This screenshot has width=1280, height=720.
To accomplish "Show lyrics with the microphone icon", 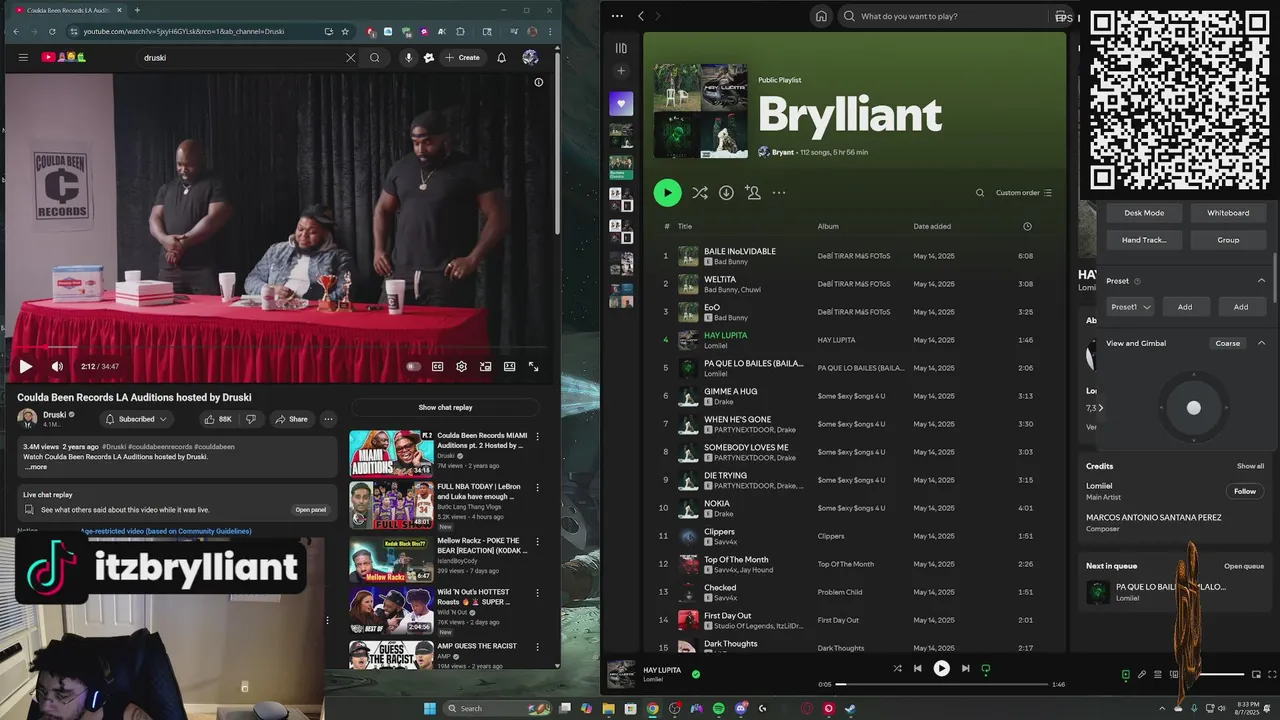I will (1141, 675).
